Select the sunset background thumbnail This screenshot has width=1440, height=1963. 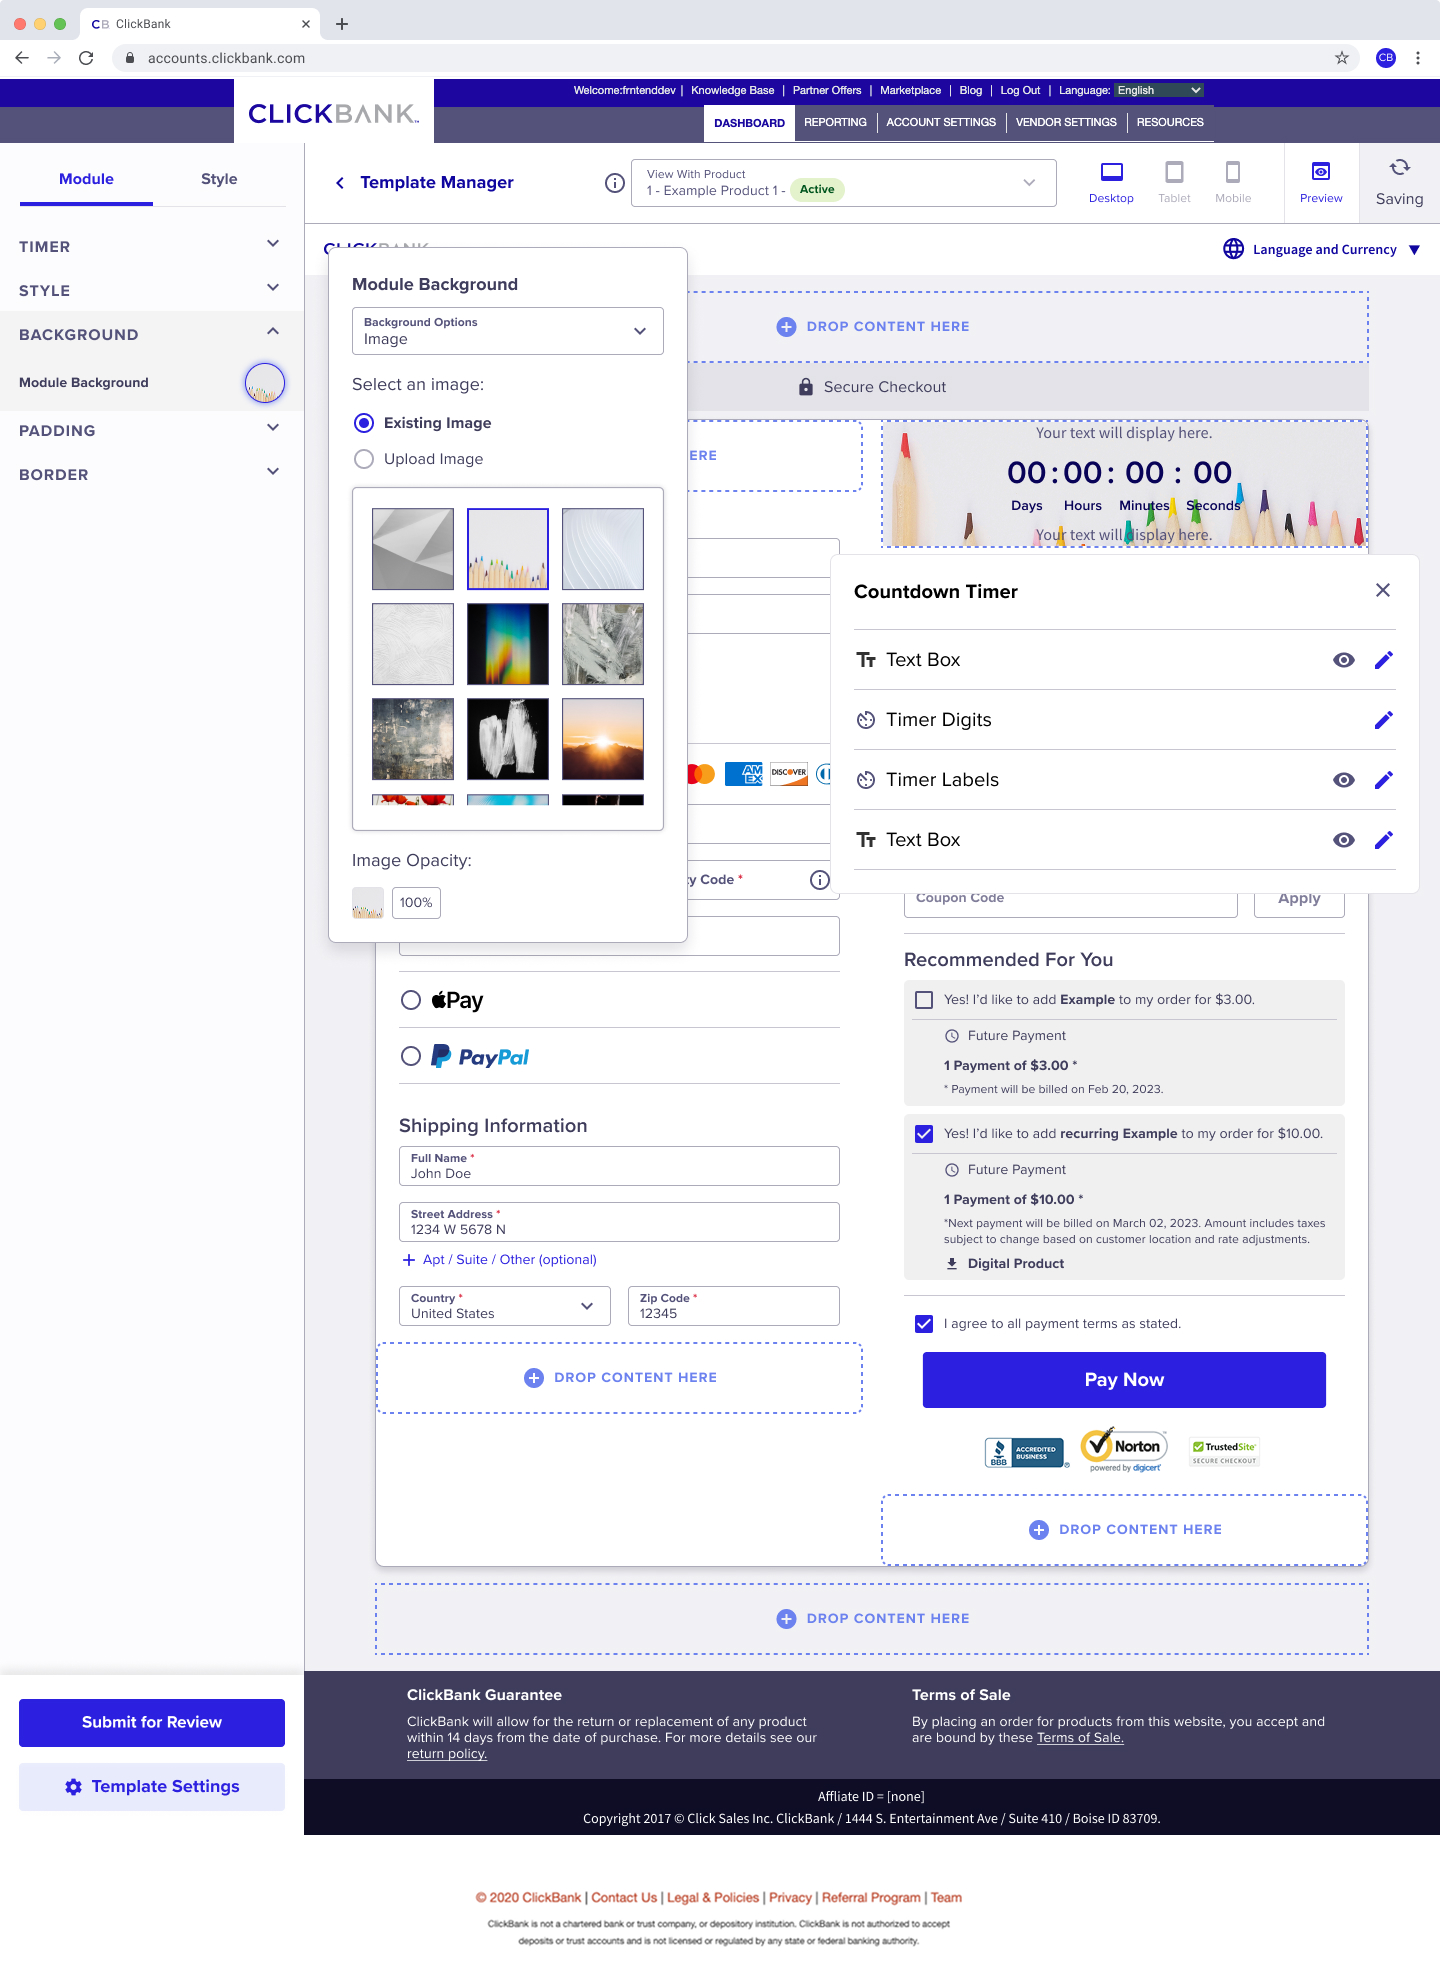click(x=603, y=739)
